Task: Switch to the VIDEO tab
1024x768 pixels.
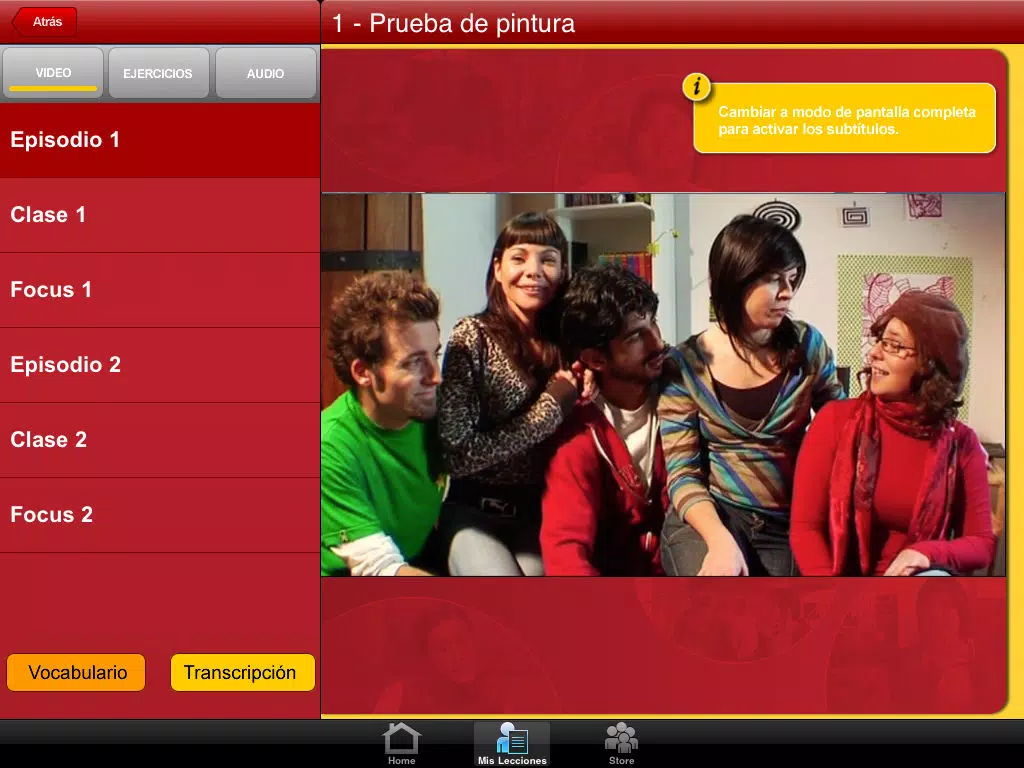Action: click(x=53, y=73)
